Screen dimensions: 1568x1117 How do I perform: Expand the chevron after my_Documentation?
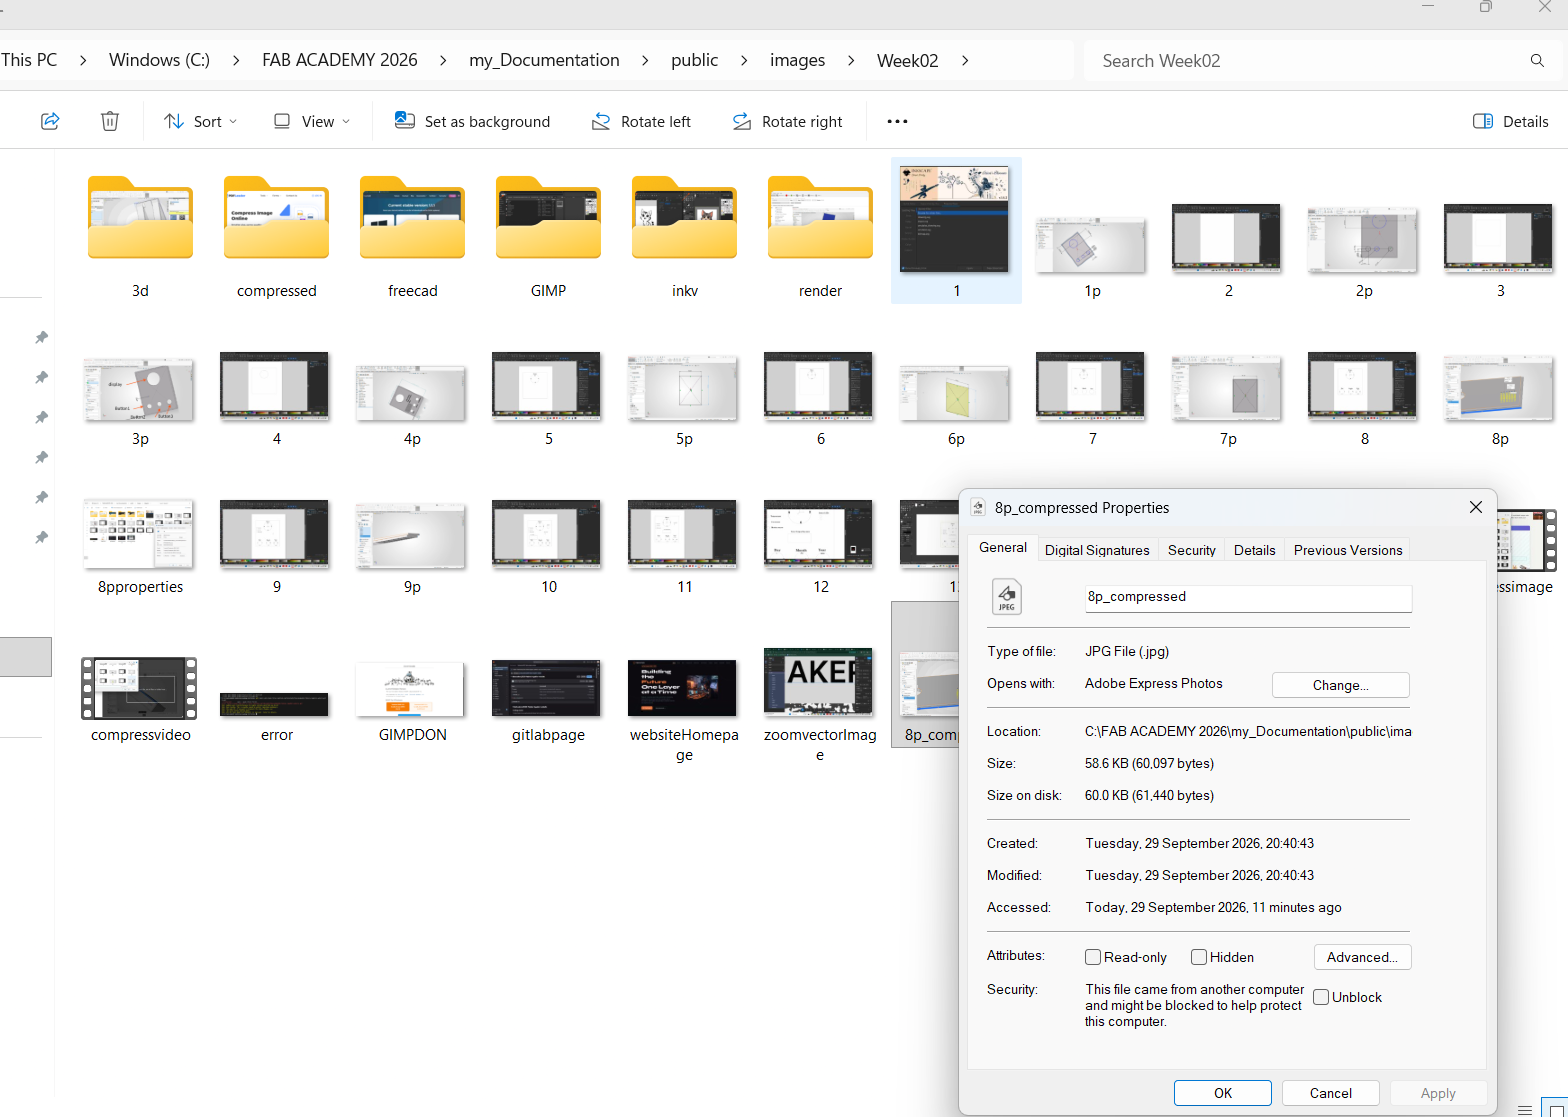(x=645, y=60)
